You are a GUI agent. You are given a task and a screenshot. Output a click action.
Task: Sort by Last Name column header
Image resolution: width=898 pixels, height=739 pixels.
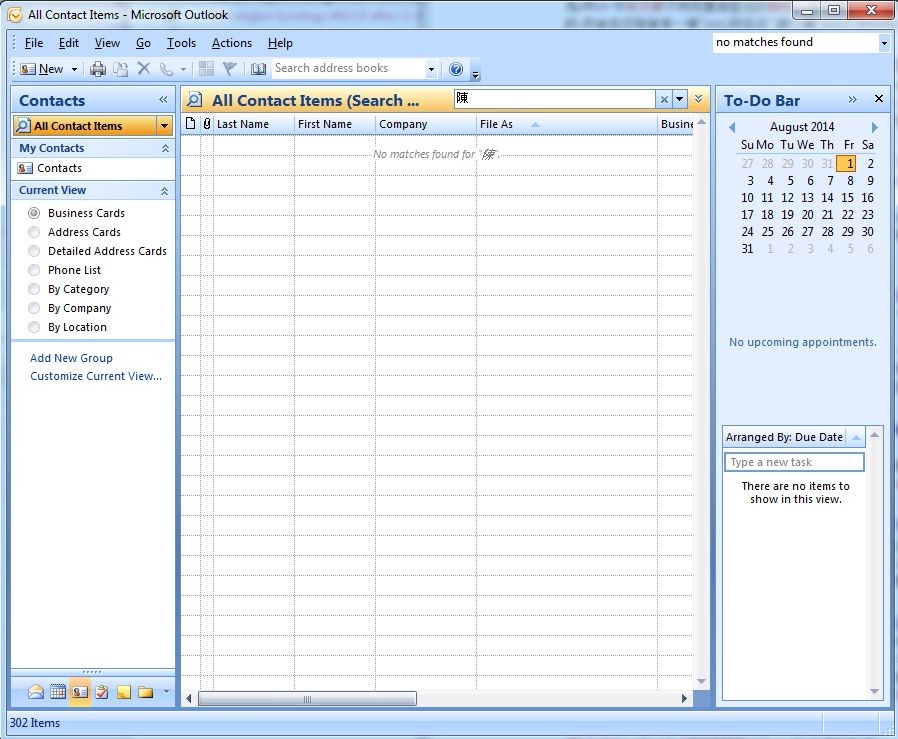click(254, 124)
